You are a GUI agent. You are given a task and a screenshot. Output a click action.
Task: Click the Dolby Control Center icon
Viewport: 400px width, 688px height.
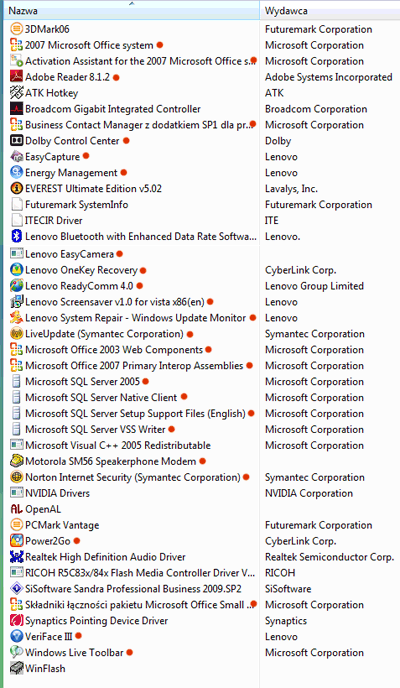pyautogui.click(x=16, y=141)
